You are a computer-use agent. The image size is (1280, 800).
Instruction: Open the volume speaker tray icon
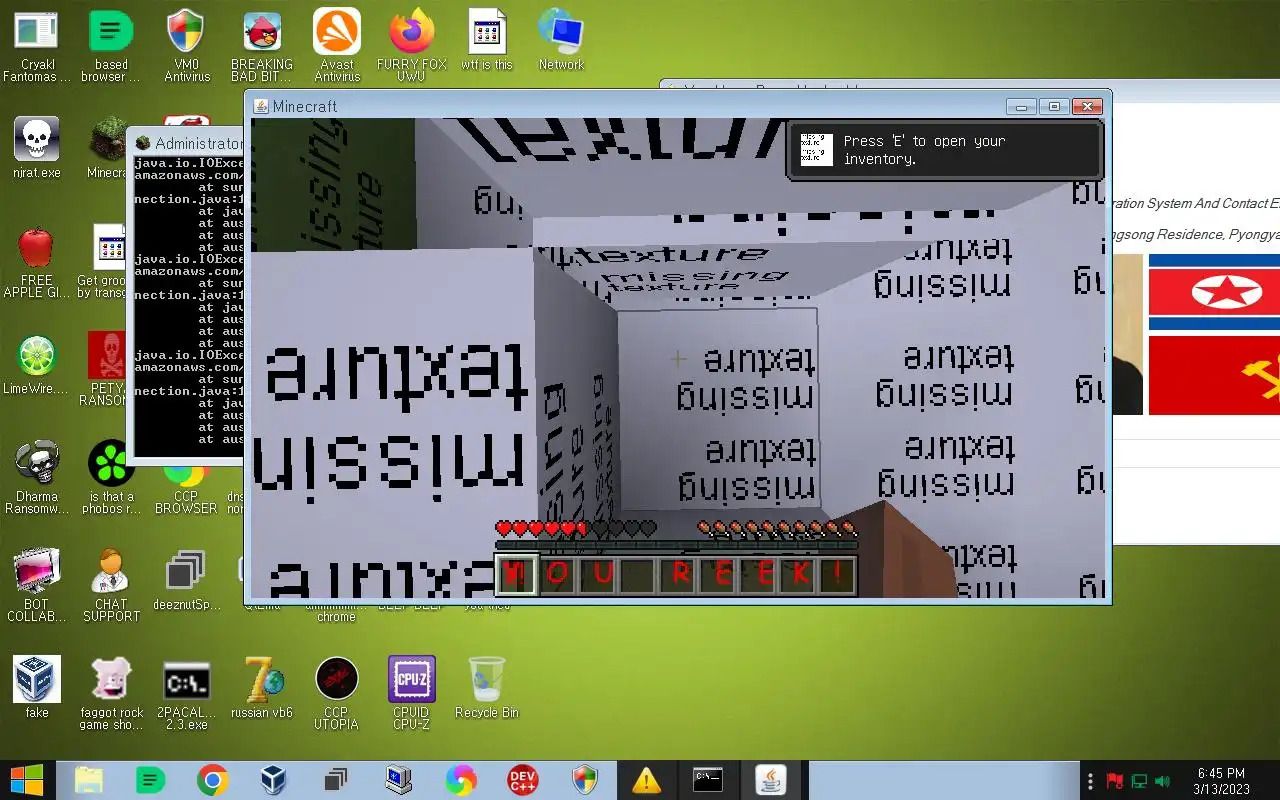pyautogui.click(x=1162, y=780)
